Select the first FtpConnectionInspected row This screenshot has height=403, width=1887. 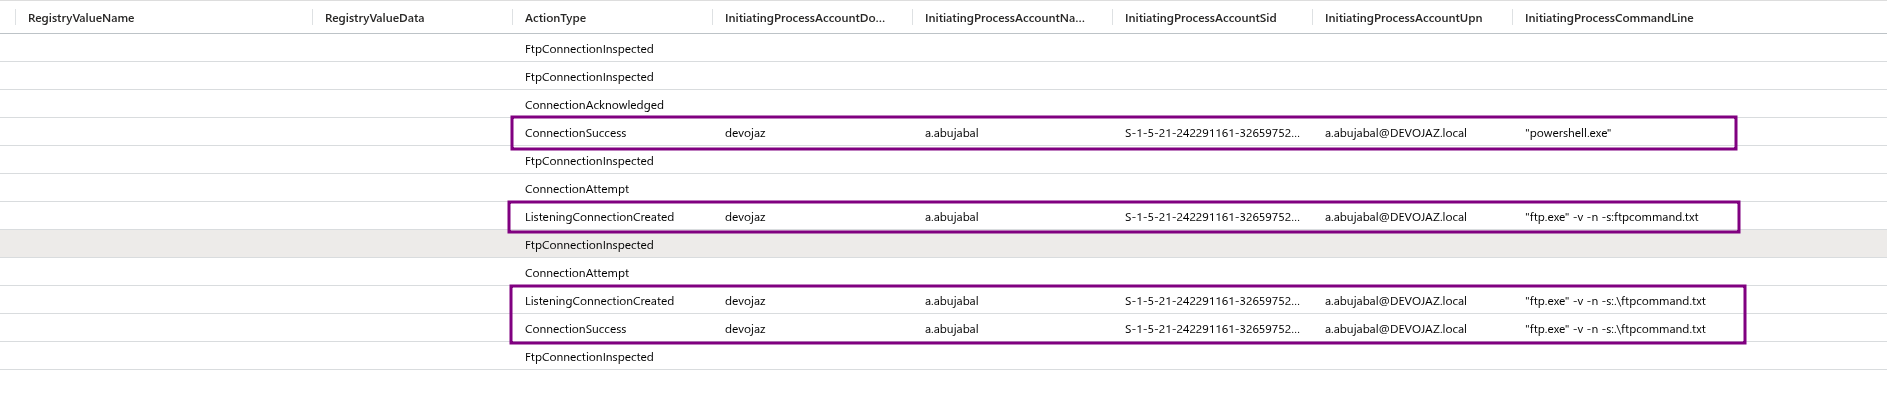[x=943, y=48]
